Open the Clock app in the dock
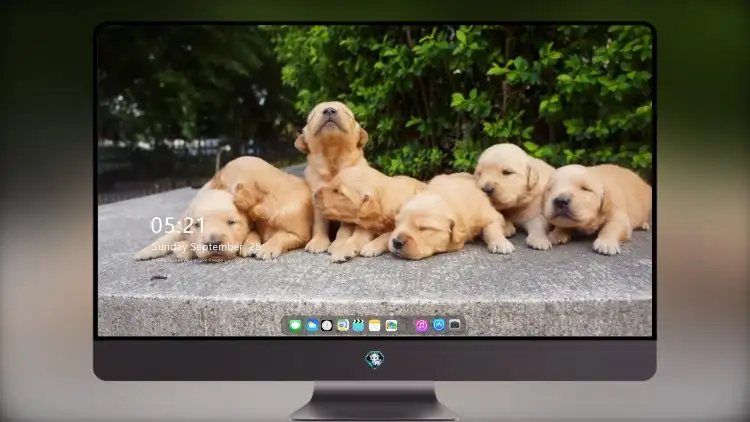This screenshot has height=422, width=750. coord(327,326)
